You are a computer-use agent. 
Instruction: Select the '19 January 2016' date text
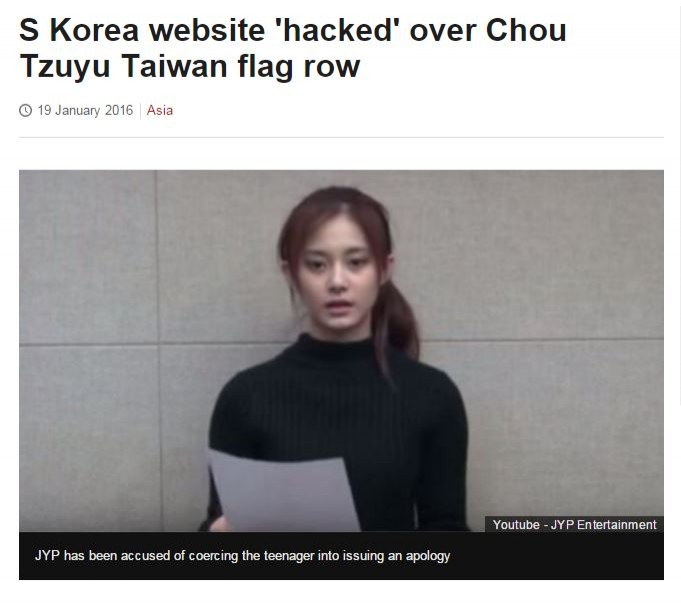(85, 110)
